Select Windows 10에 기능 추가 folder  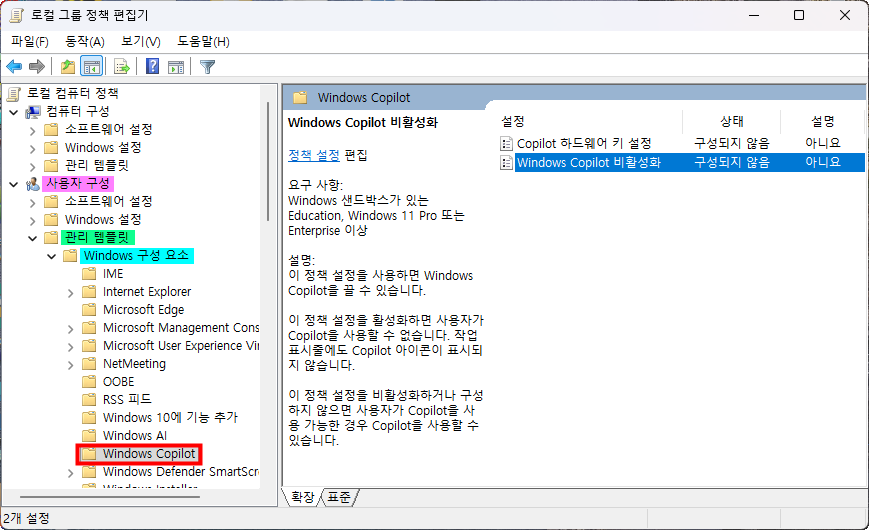tap(170, 417)
